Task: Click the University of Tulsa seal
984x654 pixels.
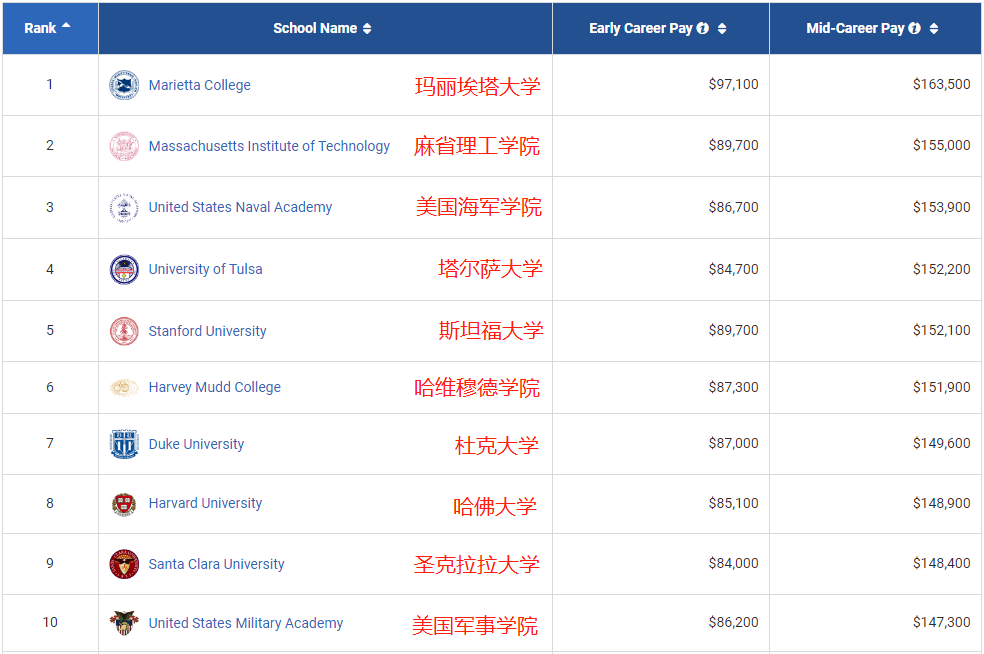Action: tap(124, 270)
